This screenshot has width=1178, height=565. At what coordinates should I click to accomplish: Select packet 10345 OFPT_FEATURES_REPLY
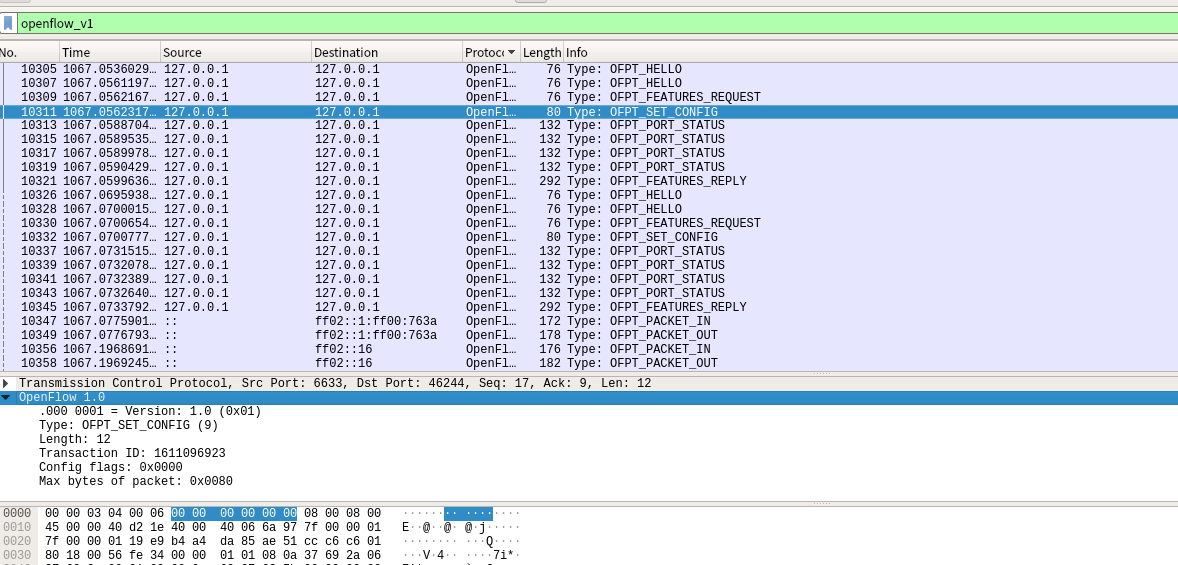pyautogui.click(x=589, y=307)
